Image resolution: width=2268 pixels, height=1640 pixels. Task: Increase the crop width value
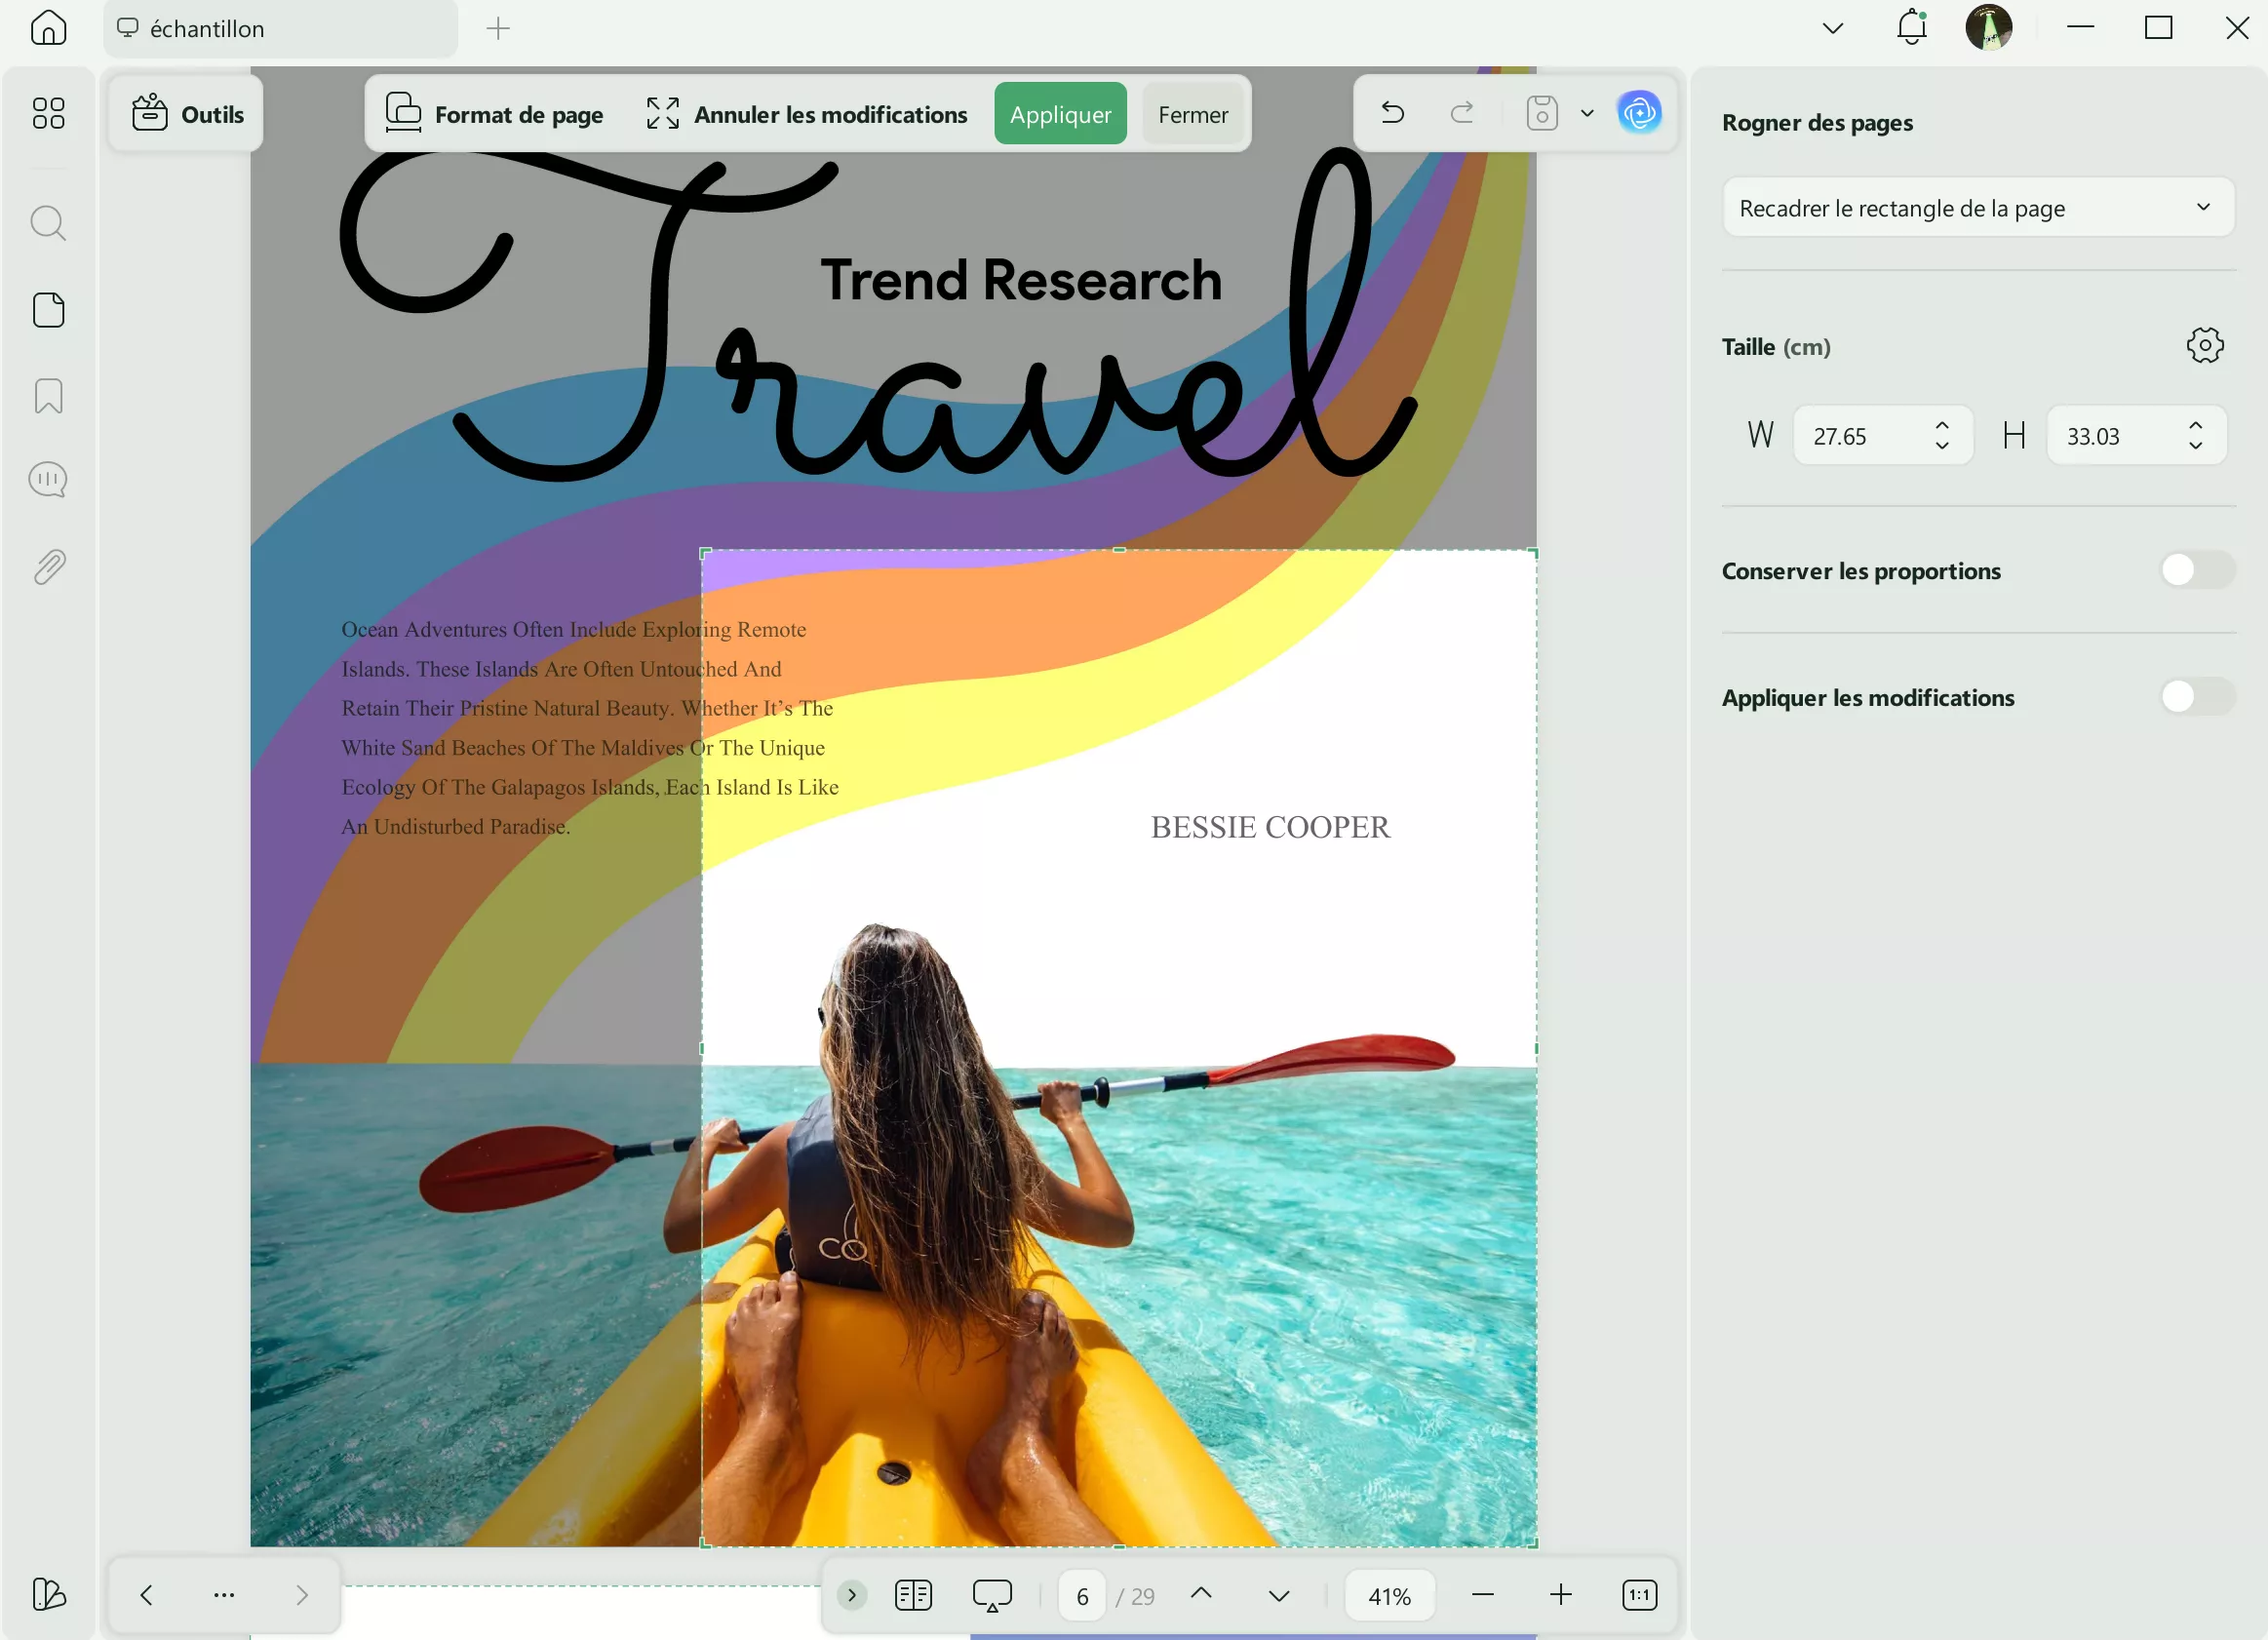(1941, 426)
